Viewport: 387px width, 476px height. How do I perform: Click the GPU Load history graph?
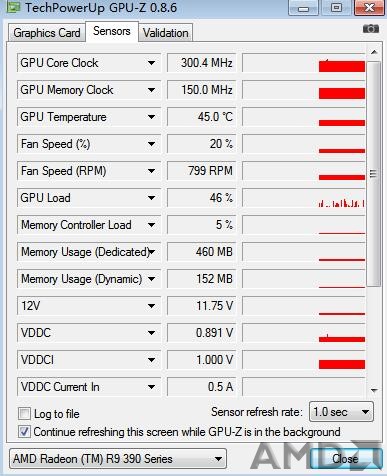coord(303,198)
